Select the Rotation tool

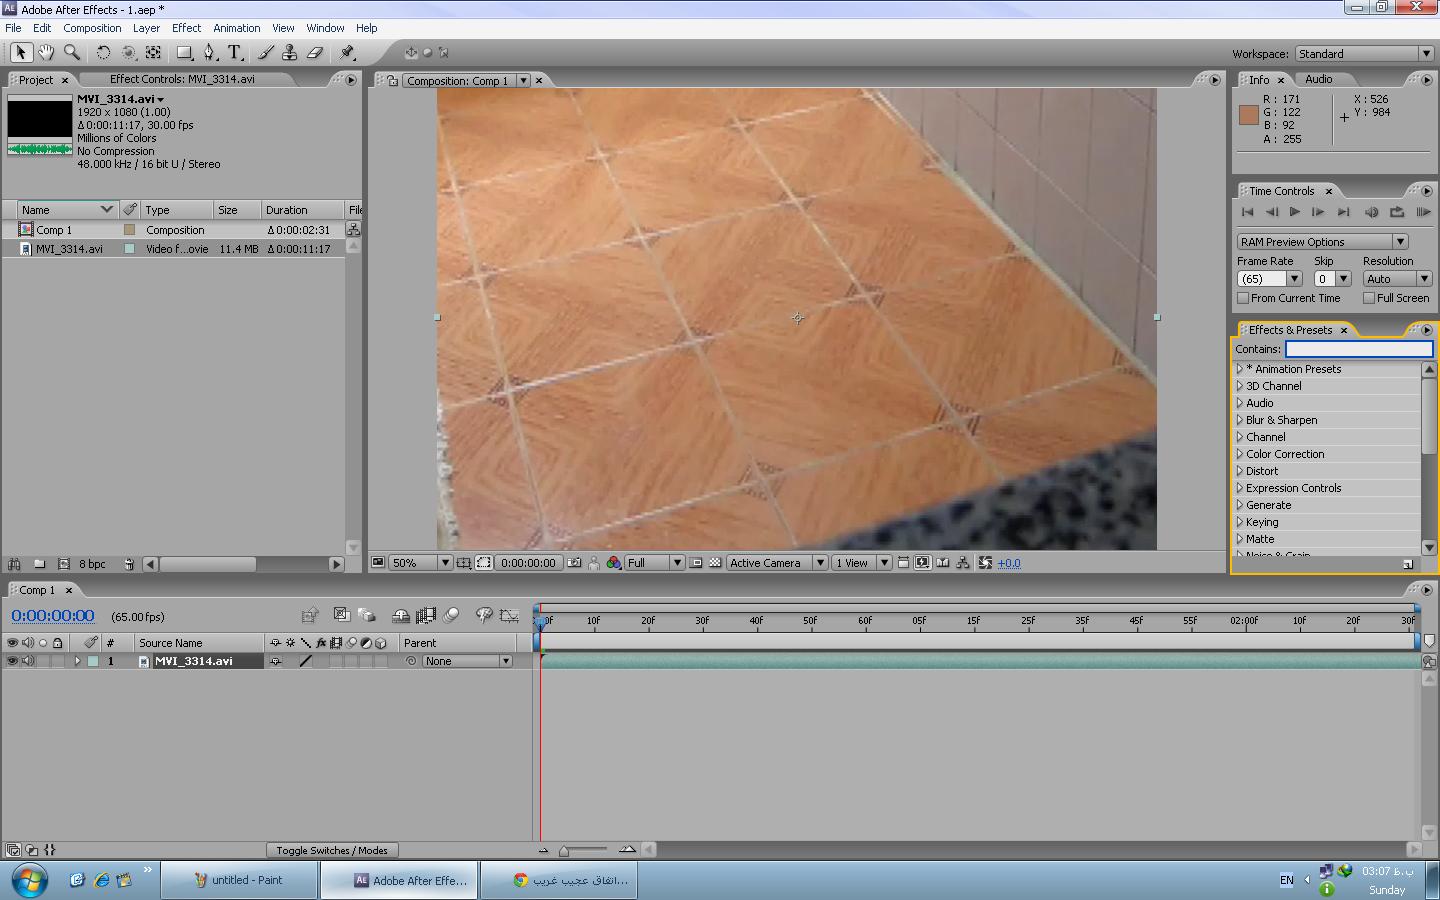[103, 52]
